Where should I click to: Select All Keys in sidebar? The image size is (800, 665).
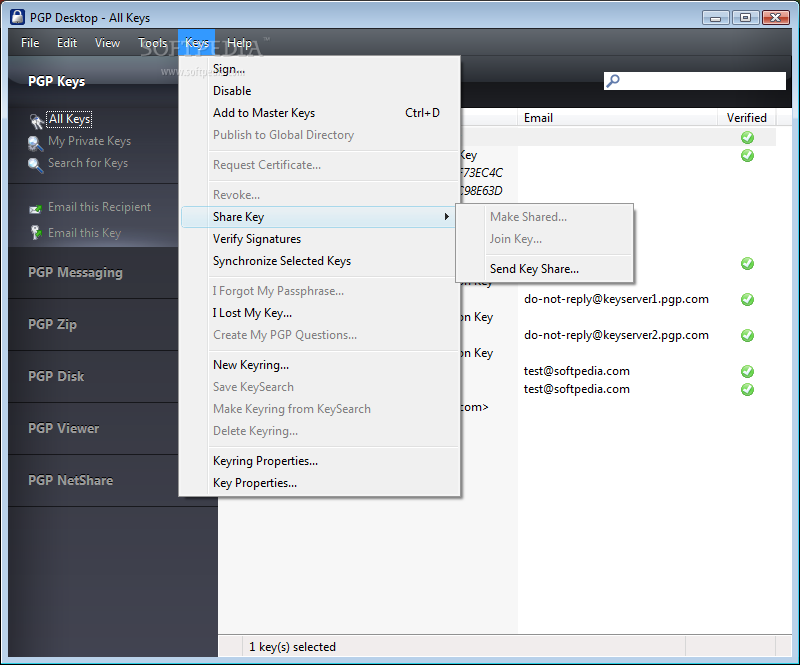(70, 119)
